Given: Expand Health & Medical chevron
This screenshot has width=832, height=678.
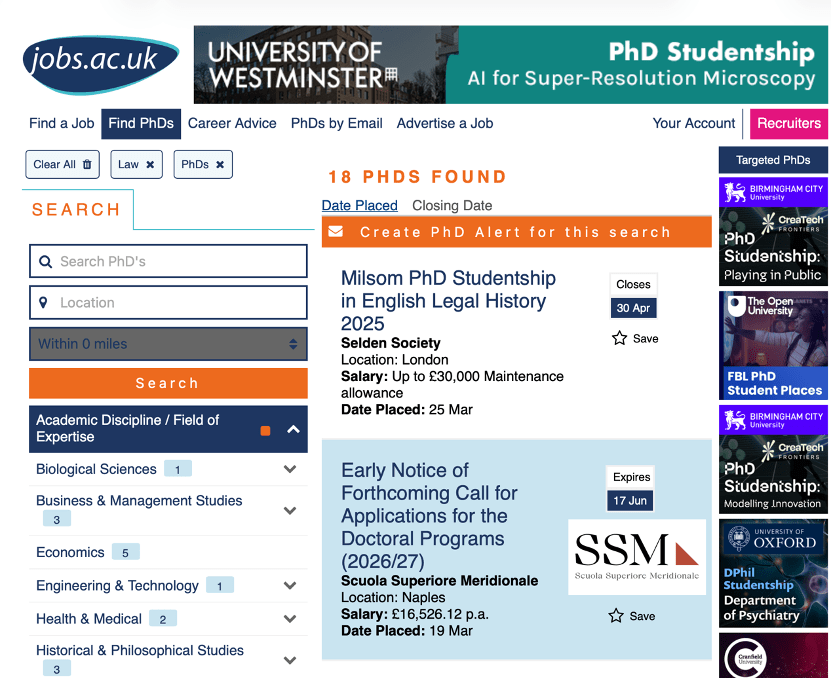Looking at the screenshot, I should coord(290,619).
